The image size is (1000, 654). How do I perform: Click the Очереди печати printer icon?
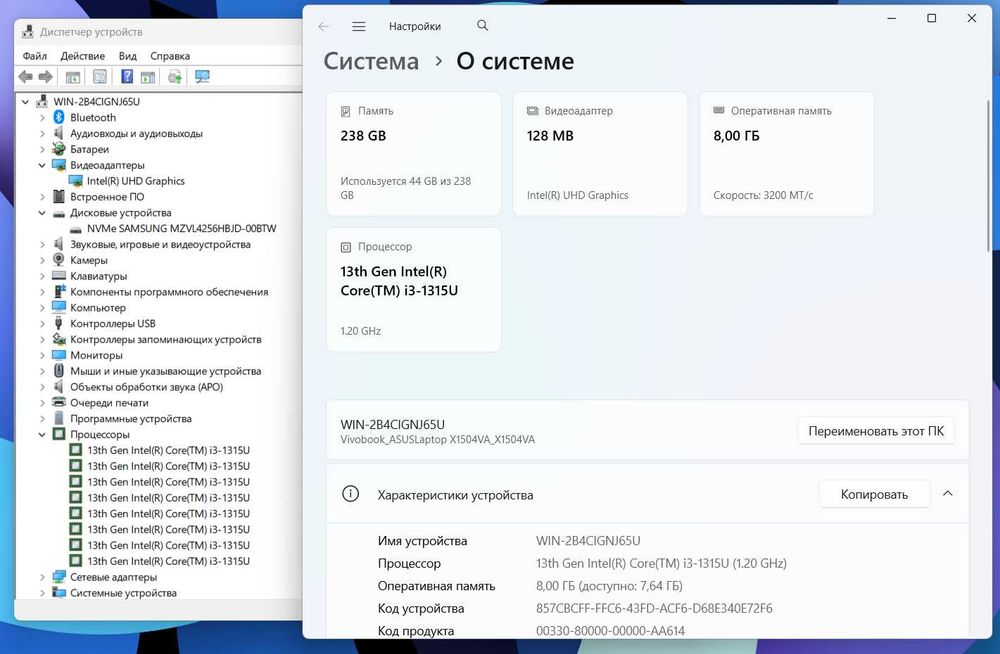(x=59, y=402)
